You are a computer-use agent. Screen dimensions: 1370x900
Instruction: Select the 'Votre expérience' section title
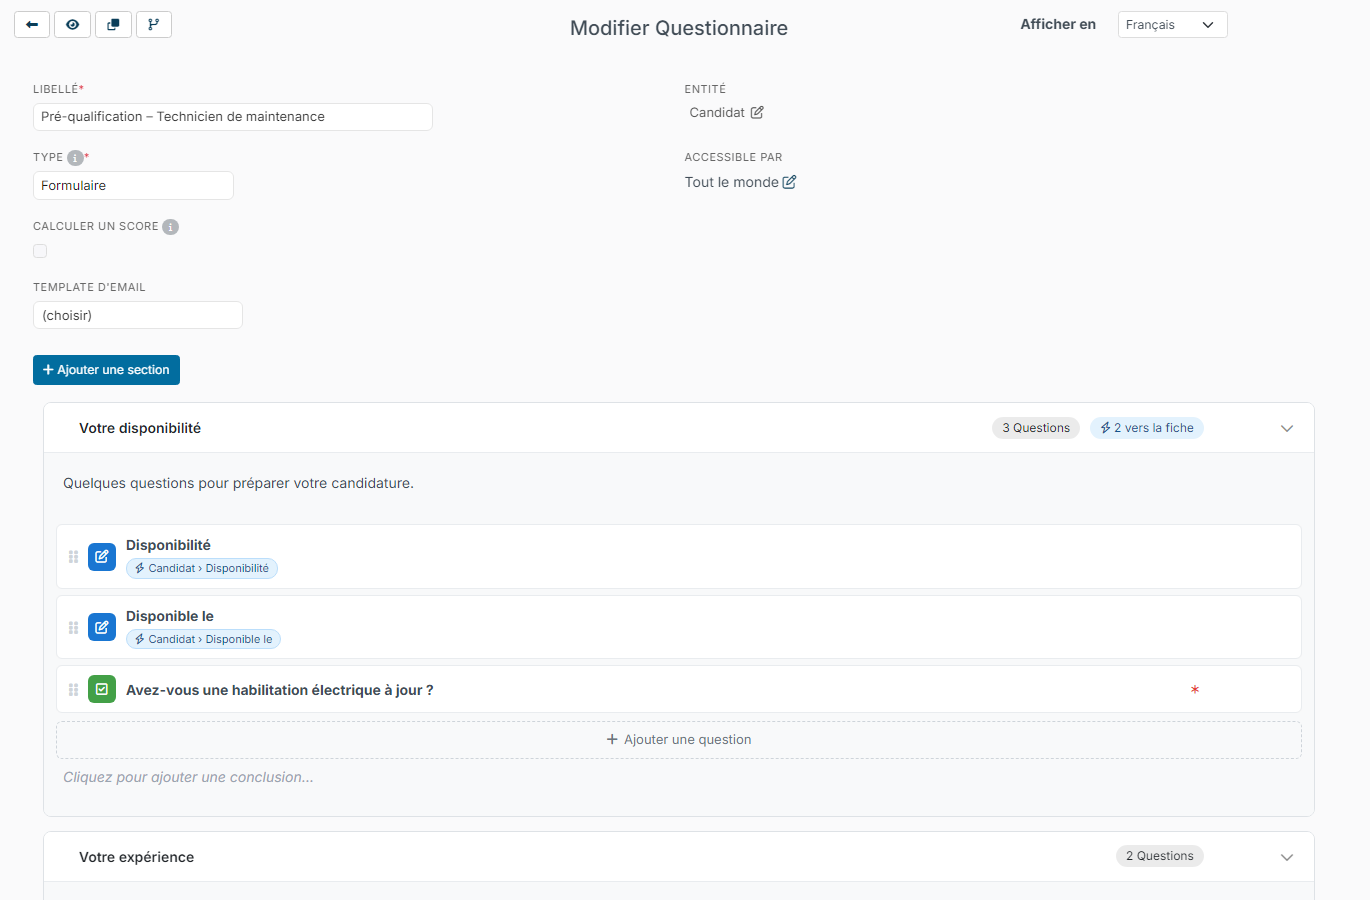[x=137, y=857]
